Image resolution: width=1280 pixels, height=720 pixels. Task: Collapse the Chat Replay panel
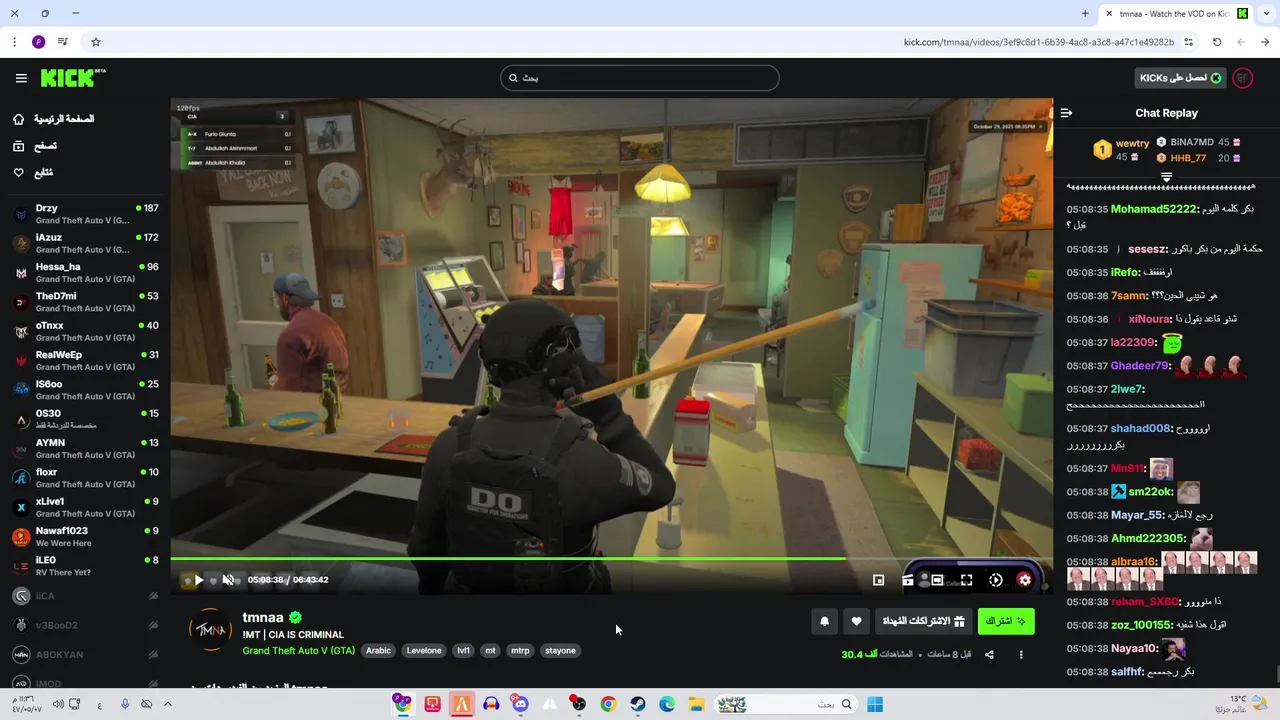[x=1066, y=113]
